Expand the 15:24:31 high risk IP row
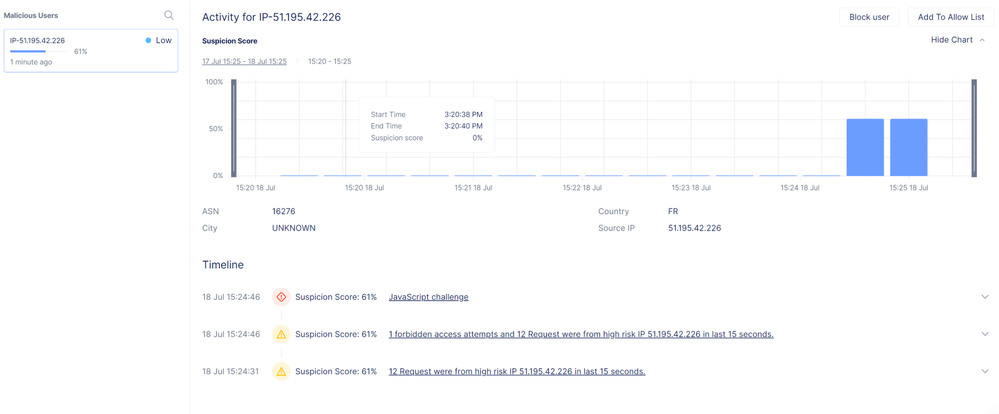Viewport: 999px width, 414px height. click(985, 371)
